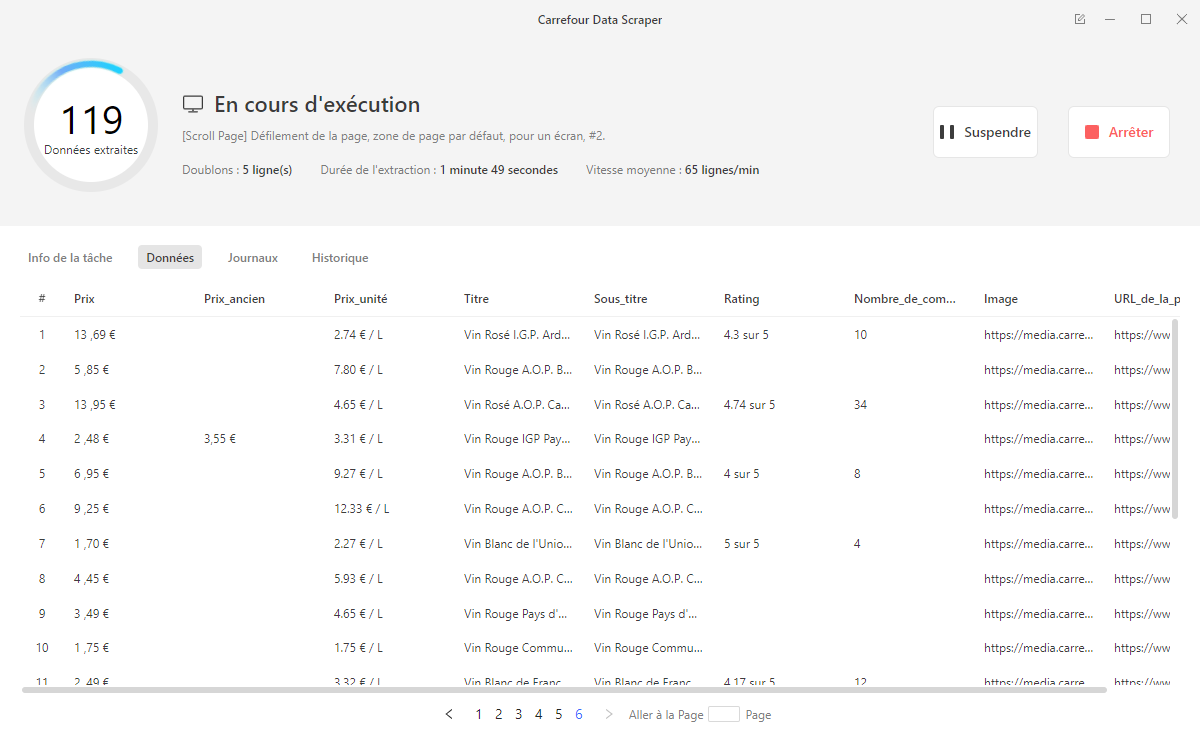Minimize the Carrefour Data Scraper window
The image size is (1200, 734).
(x=1110, y=19)
